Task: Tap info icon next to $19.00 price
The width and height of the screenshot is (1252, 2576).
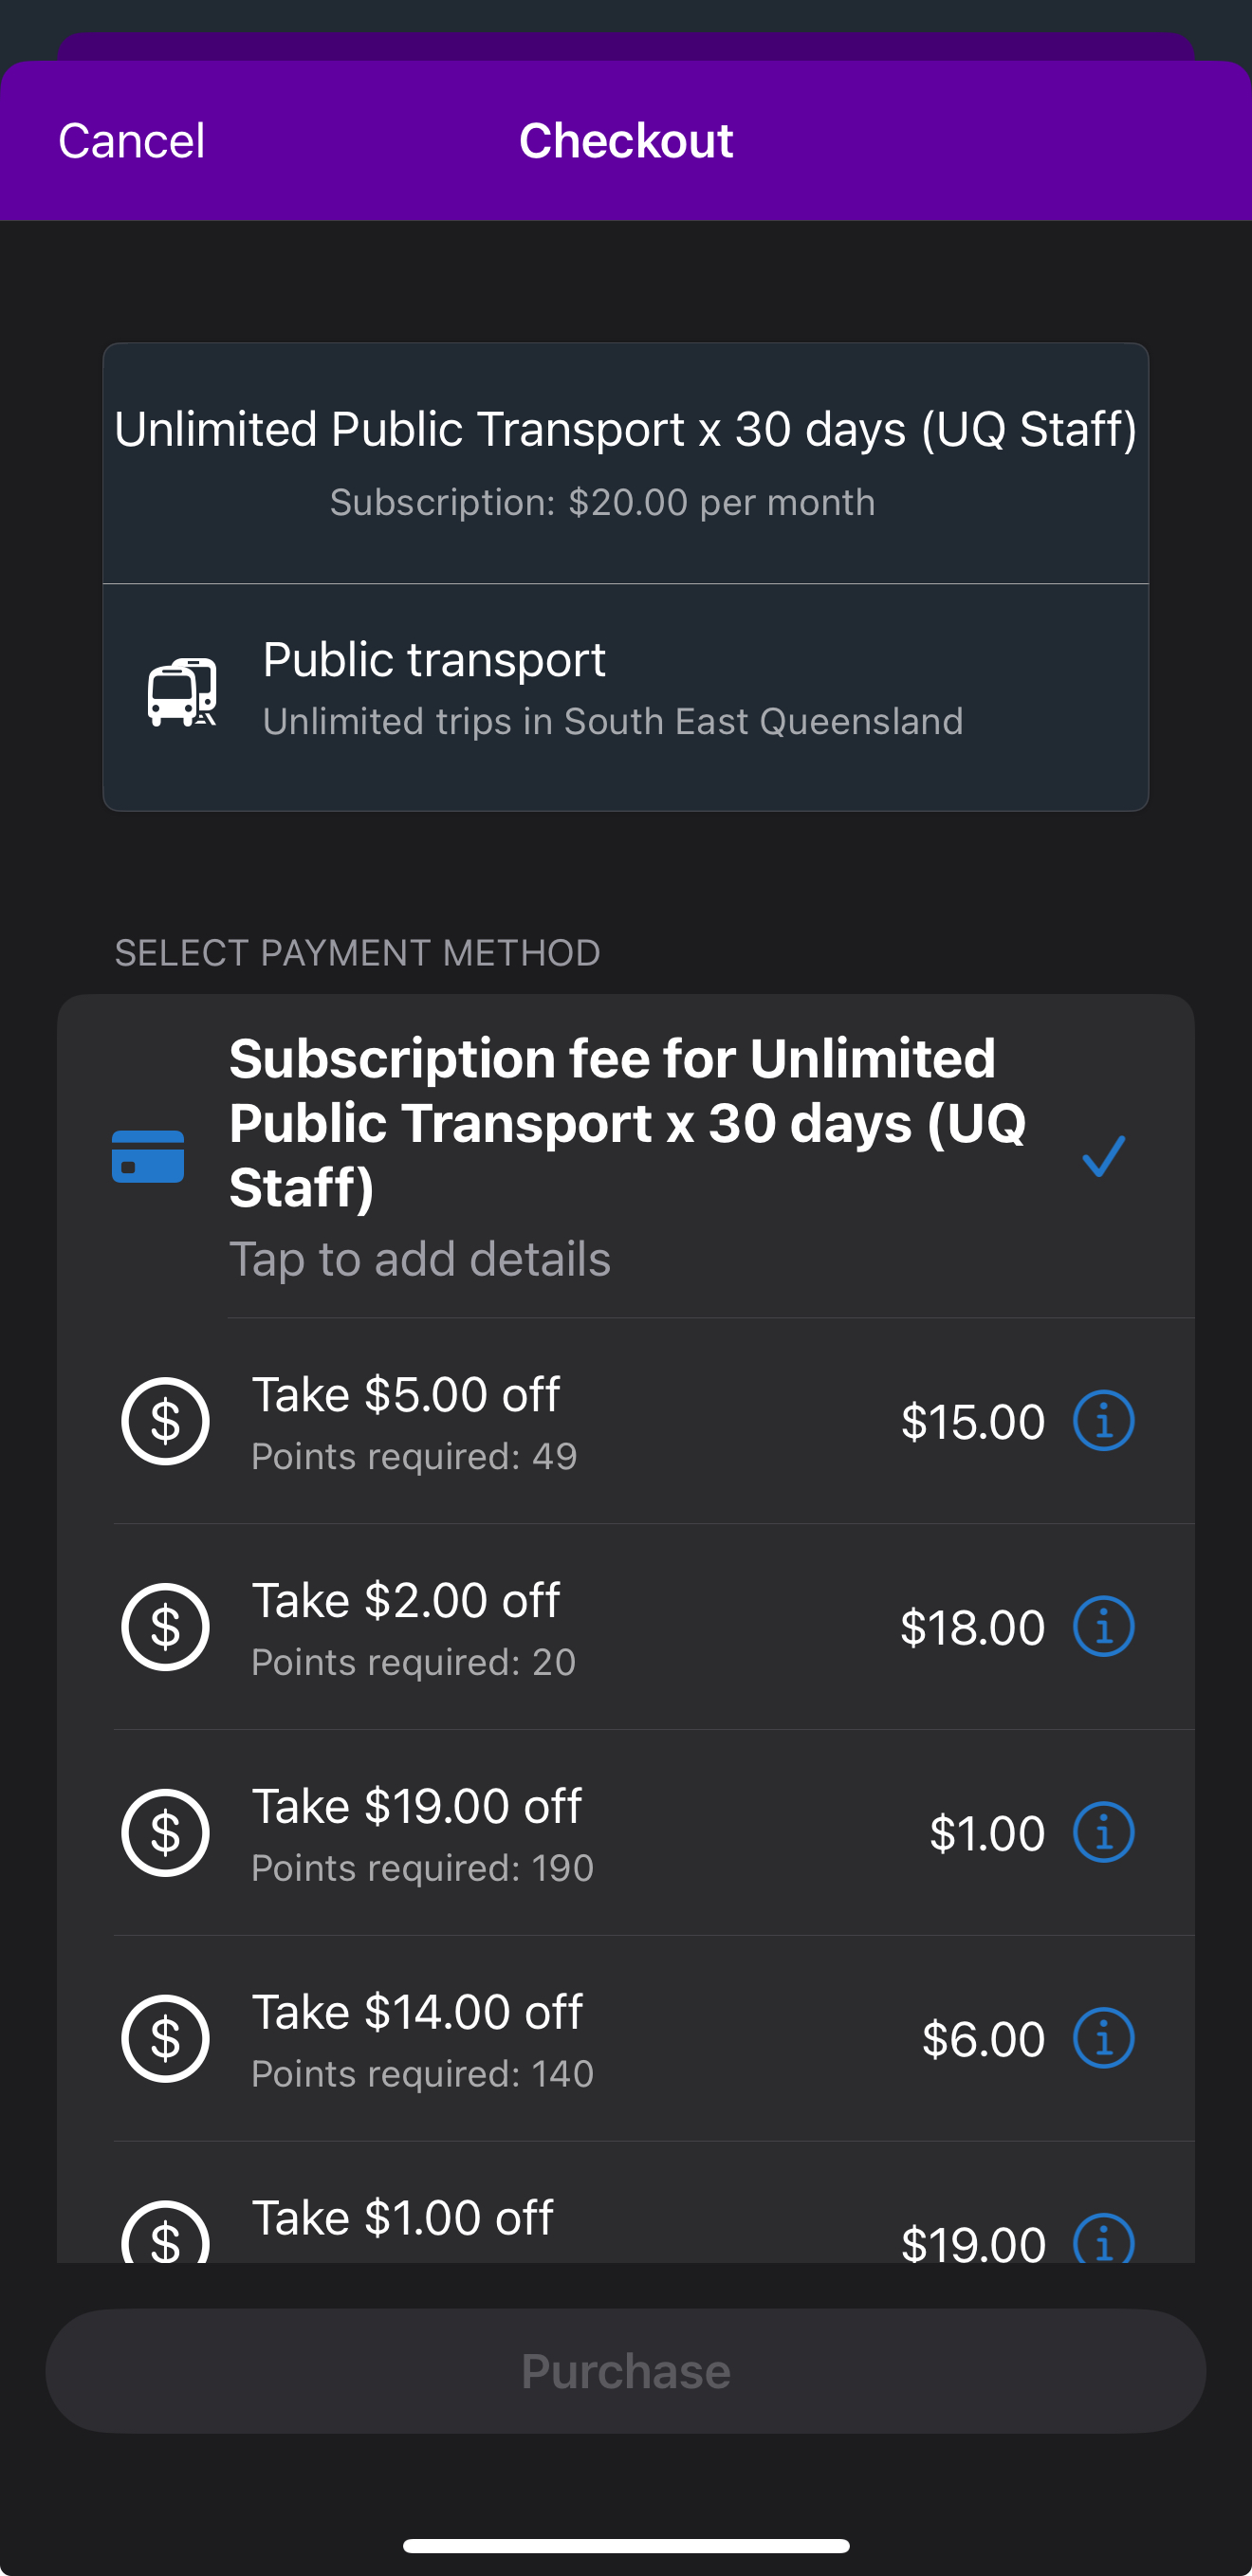Action: [1103, 2240]
